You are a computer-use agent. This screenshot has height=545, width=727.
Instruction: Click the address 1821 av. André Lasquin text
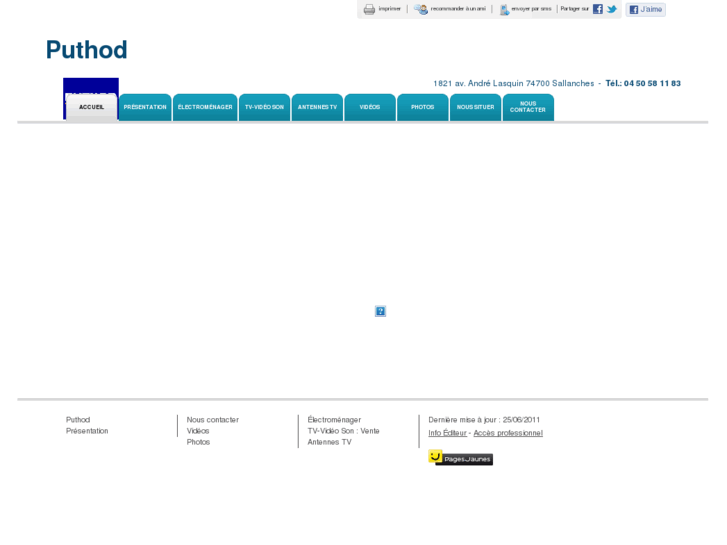click(x=514, y=83)
